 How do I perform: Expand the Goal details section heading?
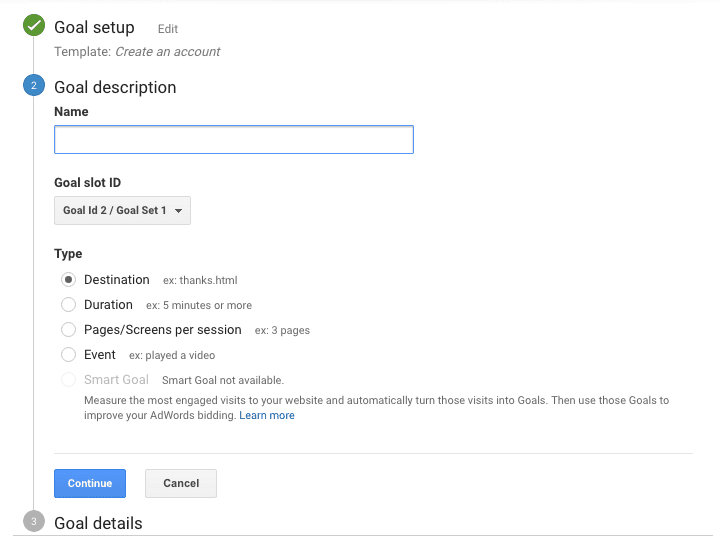[98, 523]
